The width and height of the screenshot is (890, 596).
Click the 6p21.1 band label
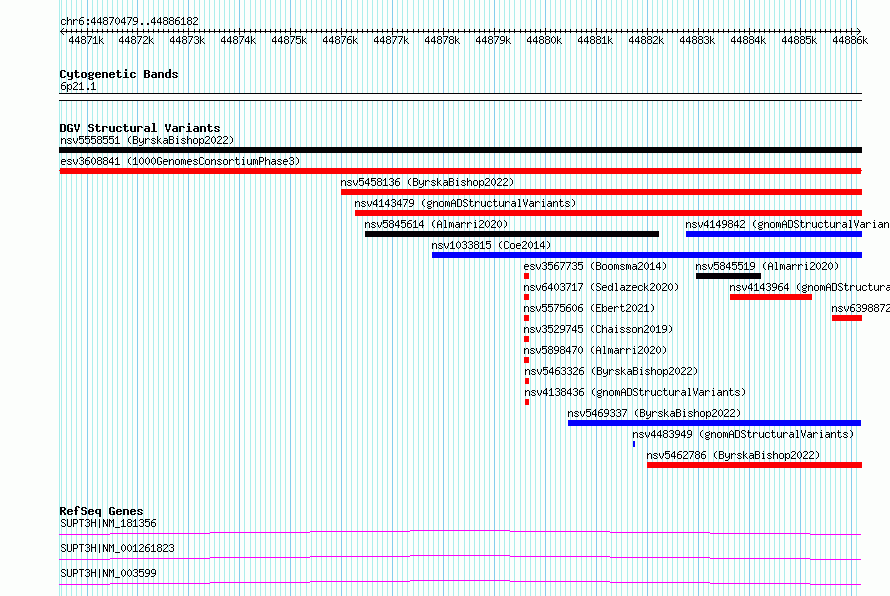(x=78, y=87)
